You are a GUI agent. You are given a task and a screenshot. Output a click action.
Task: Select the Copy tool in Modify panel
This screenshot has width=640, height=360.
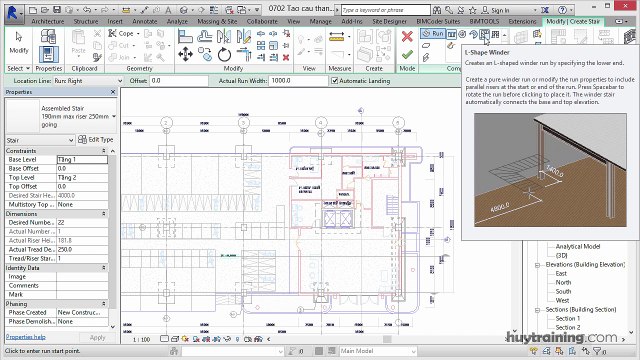(x=204, y=54)
